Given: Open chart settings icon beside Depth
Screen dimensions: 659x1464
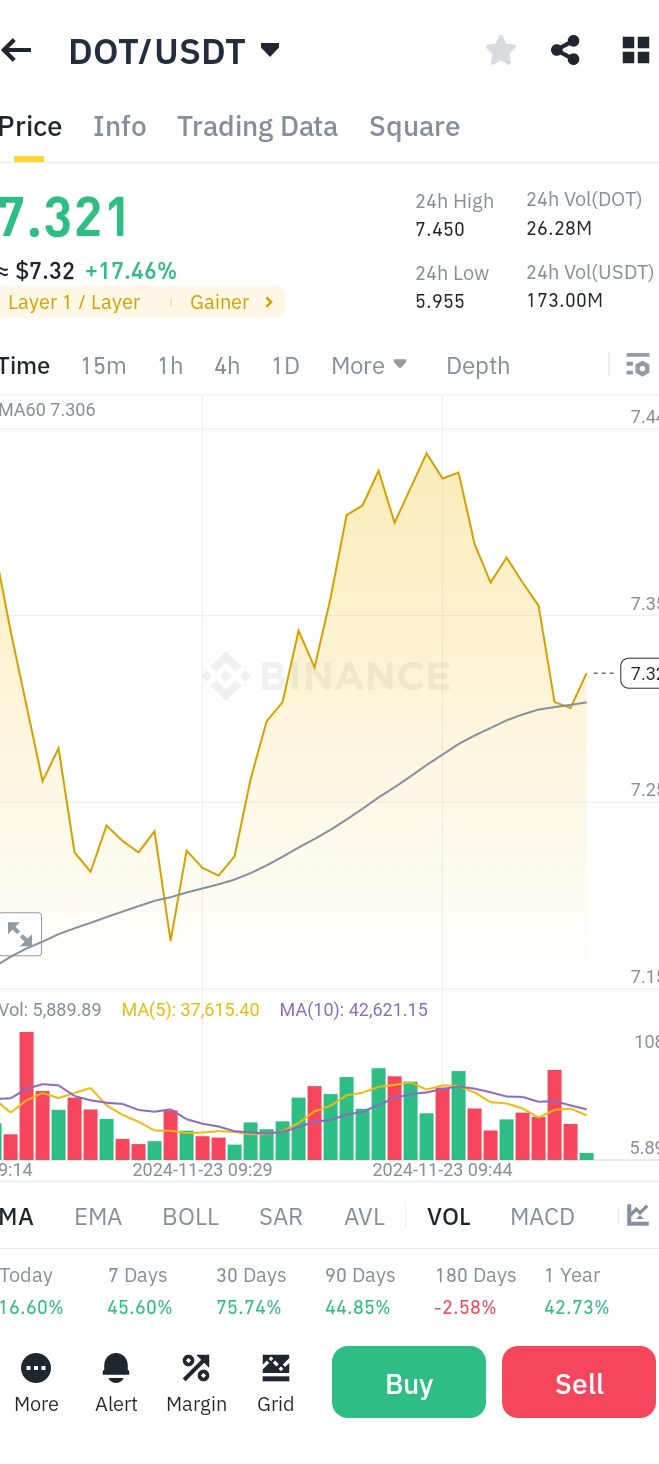Looking at the screenshot, I should tap(637, 365).
